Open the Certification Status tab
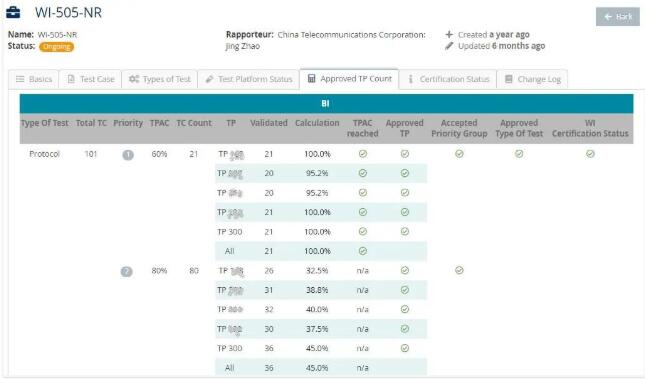This screenshot has height=379, width=645. (448, 79)
